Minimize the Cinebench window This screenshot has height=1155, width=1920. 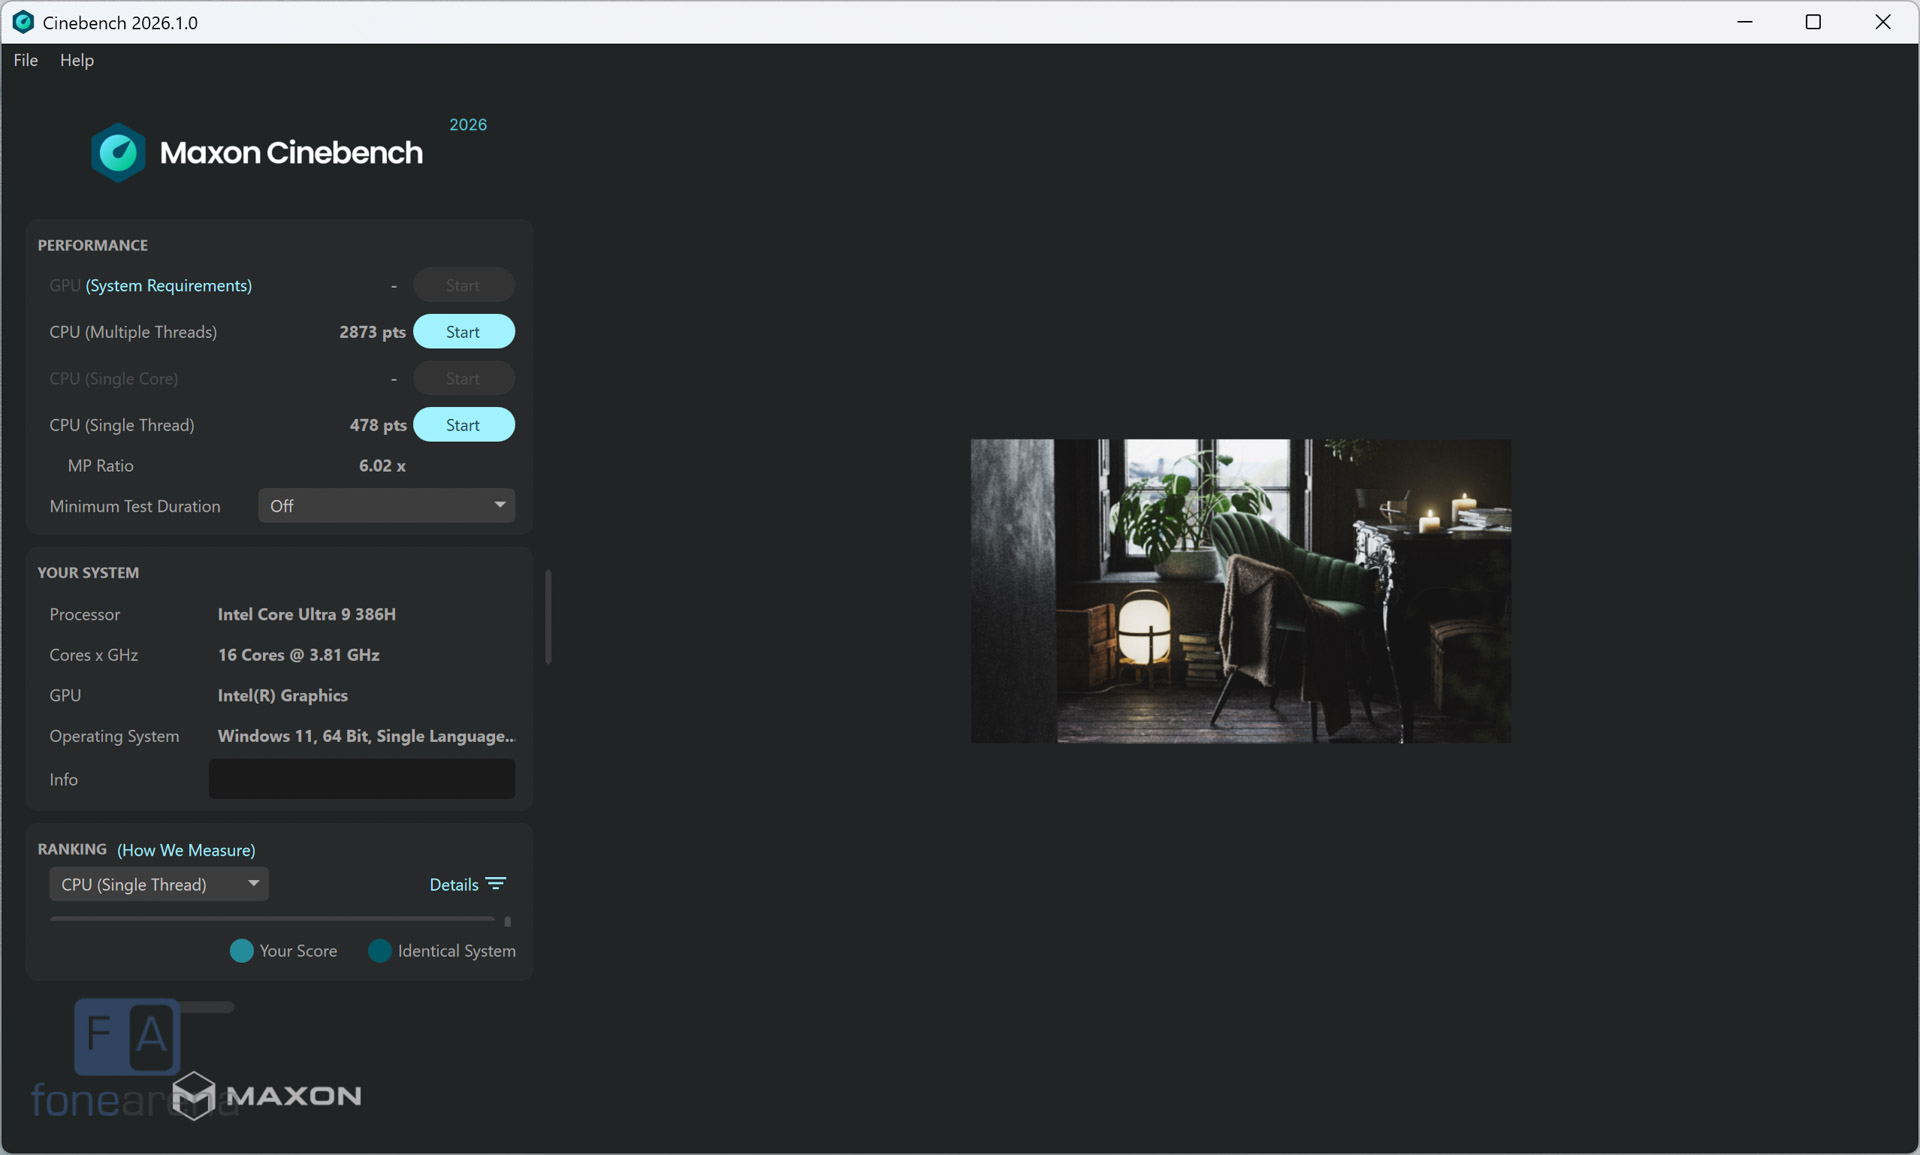pyautogui.click(x=1745, y=22)
